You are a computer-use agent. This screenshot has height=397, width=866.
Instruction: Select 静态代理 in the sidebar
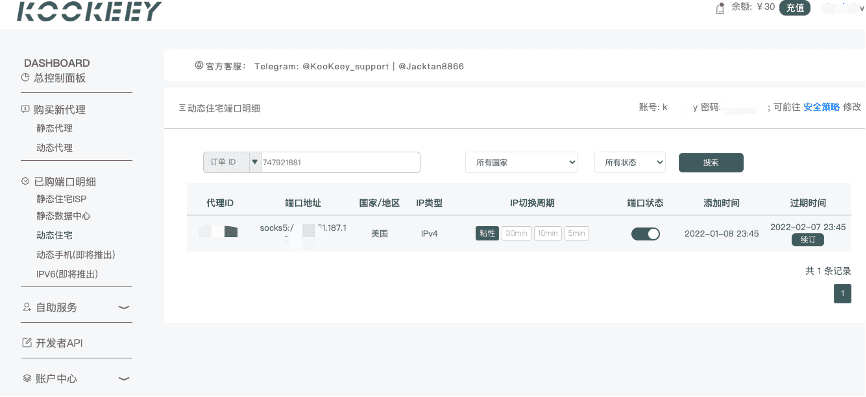pos(55,128)
